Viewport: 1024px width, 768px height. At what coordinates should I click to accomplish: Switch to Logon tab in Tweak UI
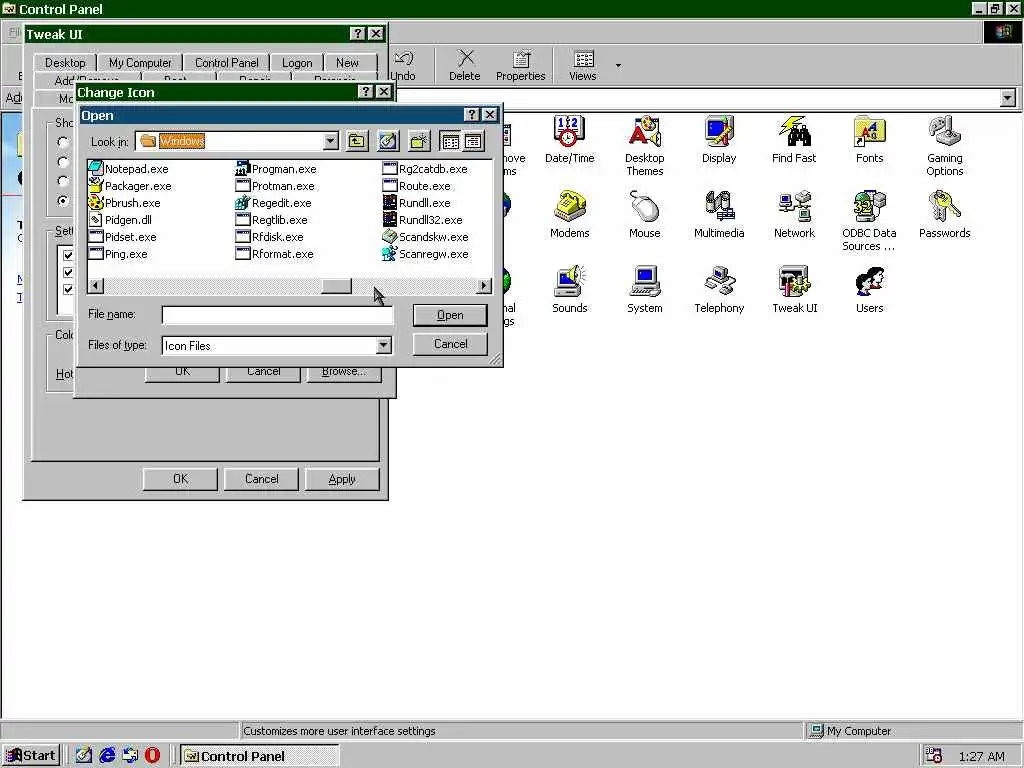point(297,63)
